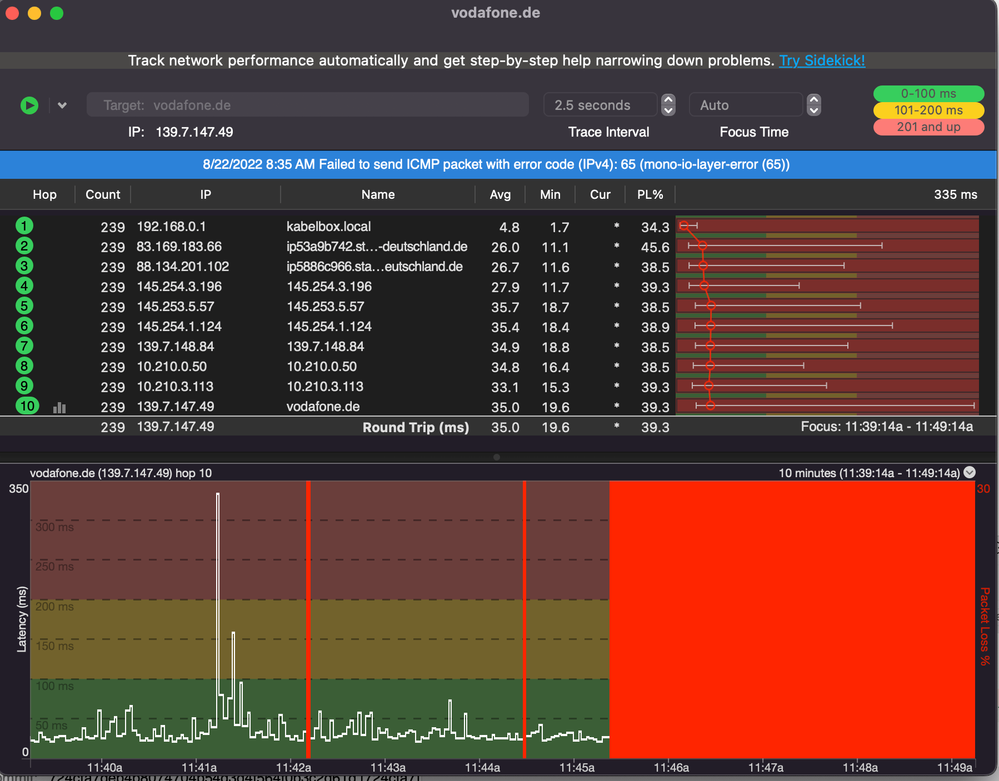Screen dimensions: 999x781
Task: Click the 11:40a time axis label
Action: 104,768
